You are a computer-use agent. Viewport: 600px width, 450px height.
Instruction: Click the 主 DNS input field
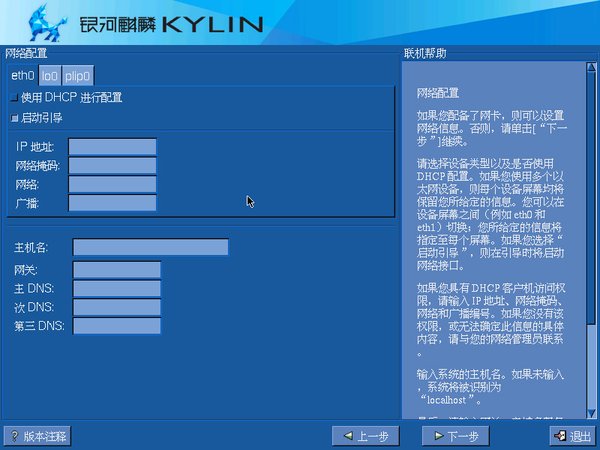pyautogui.click(x=117, y=289)
